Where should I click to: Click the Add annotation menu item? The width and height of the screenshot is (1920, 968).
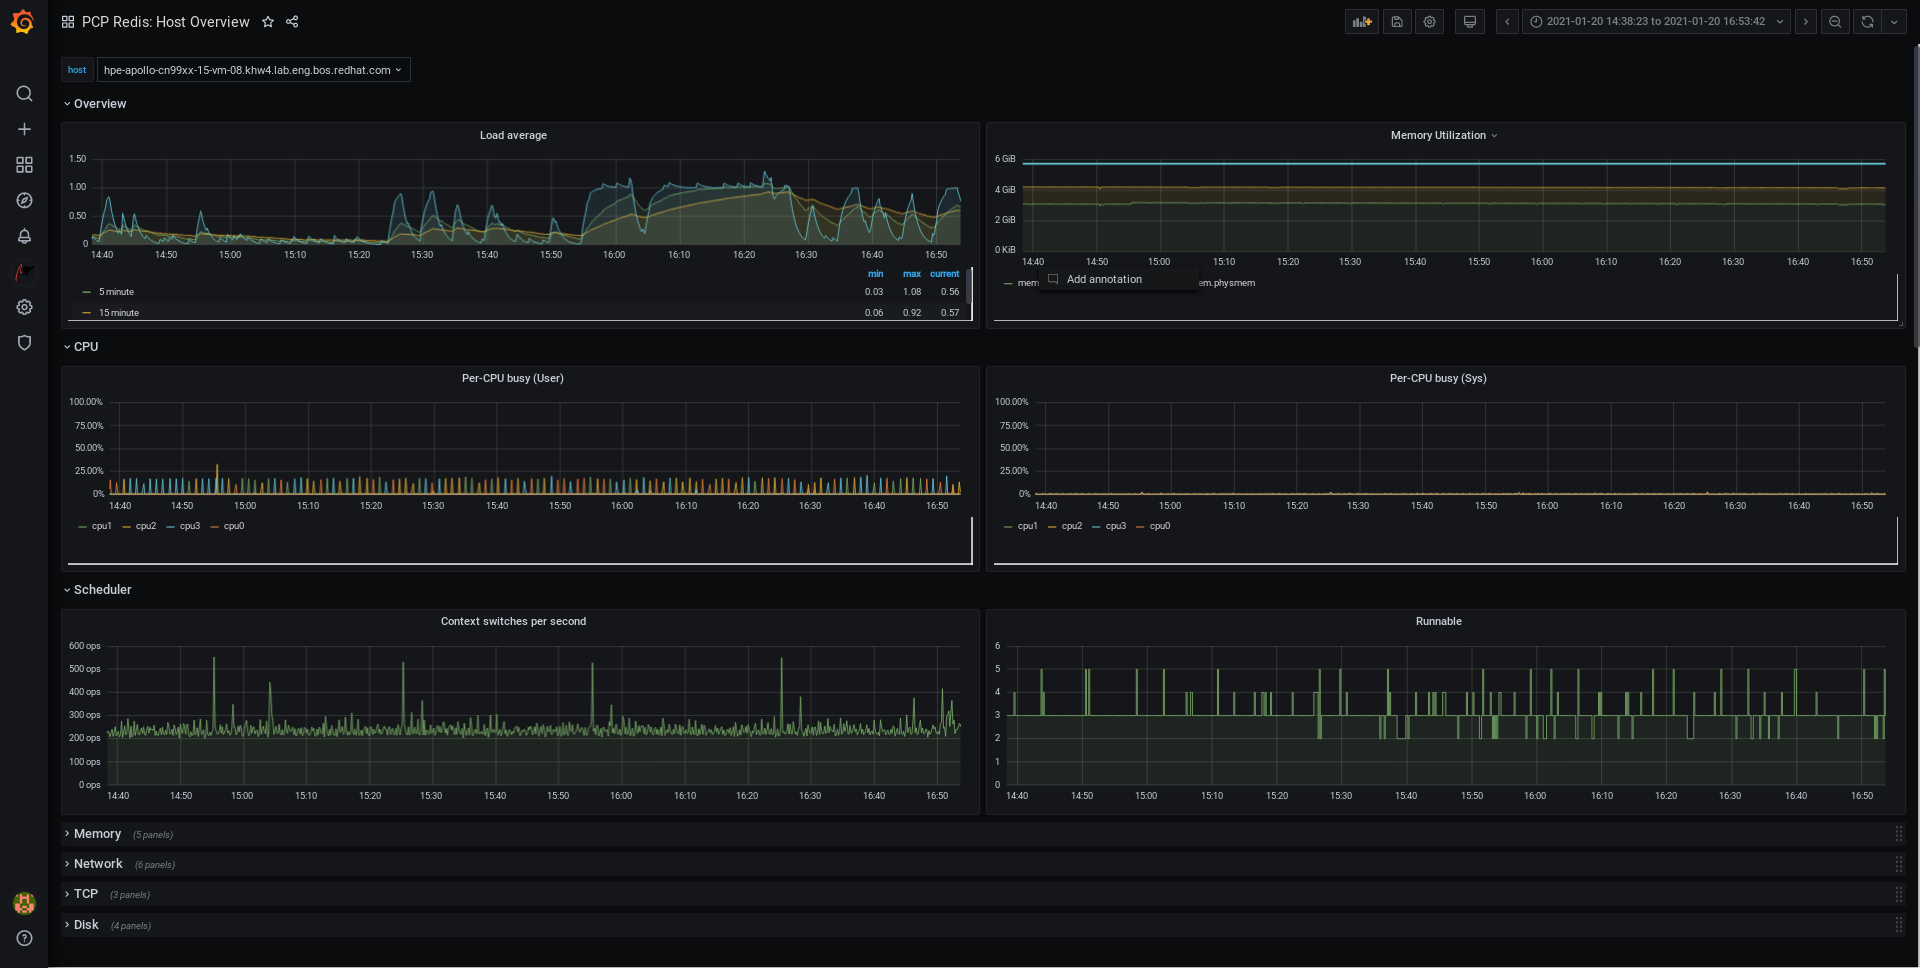[x=1118, y=279]
